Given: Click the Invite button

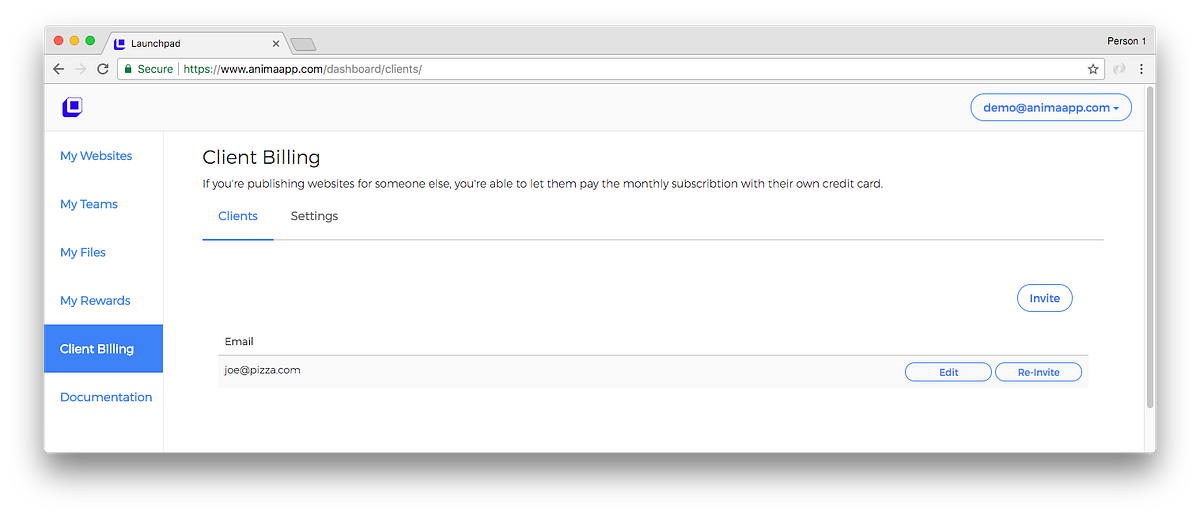Looking at the screenshot, I should (x=1045, y=298).
